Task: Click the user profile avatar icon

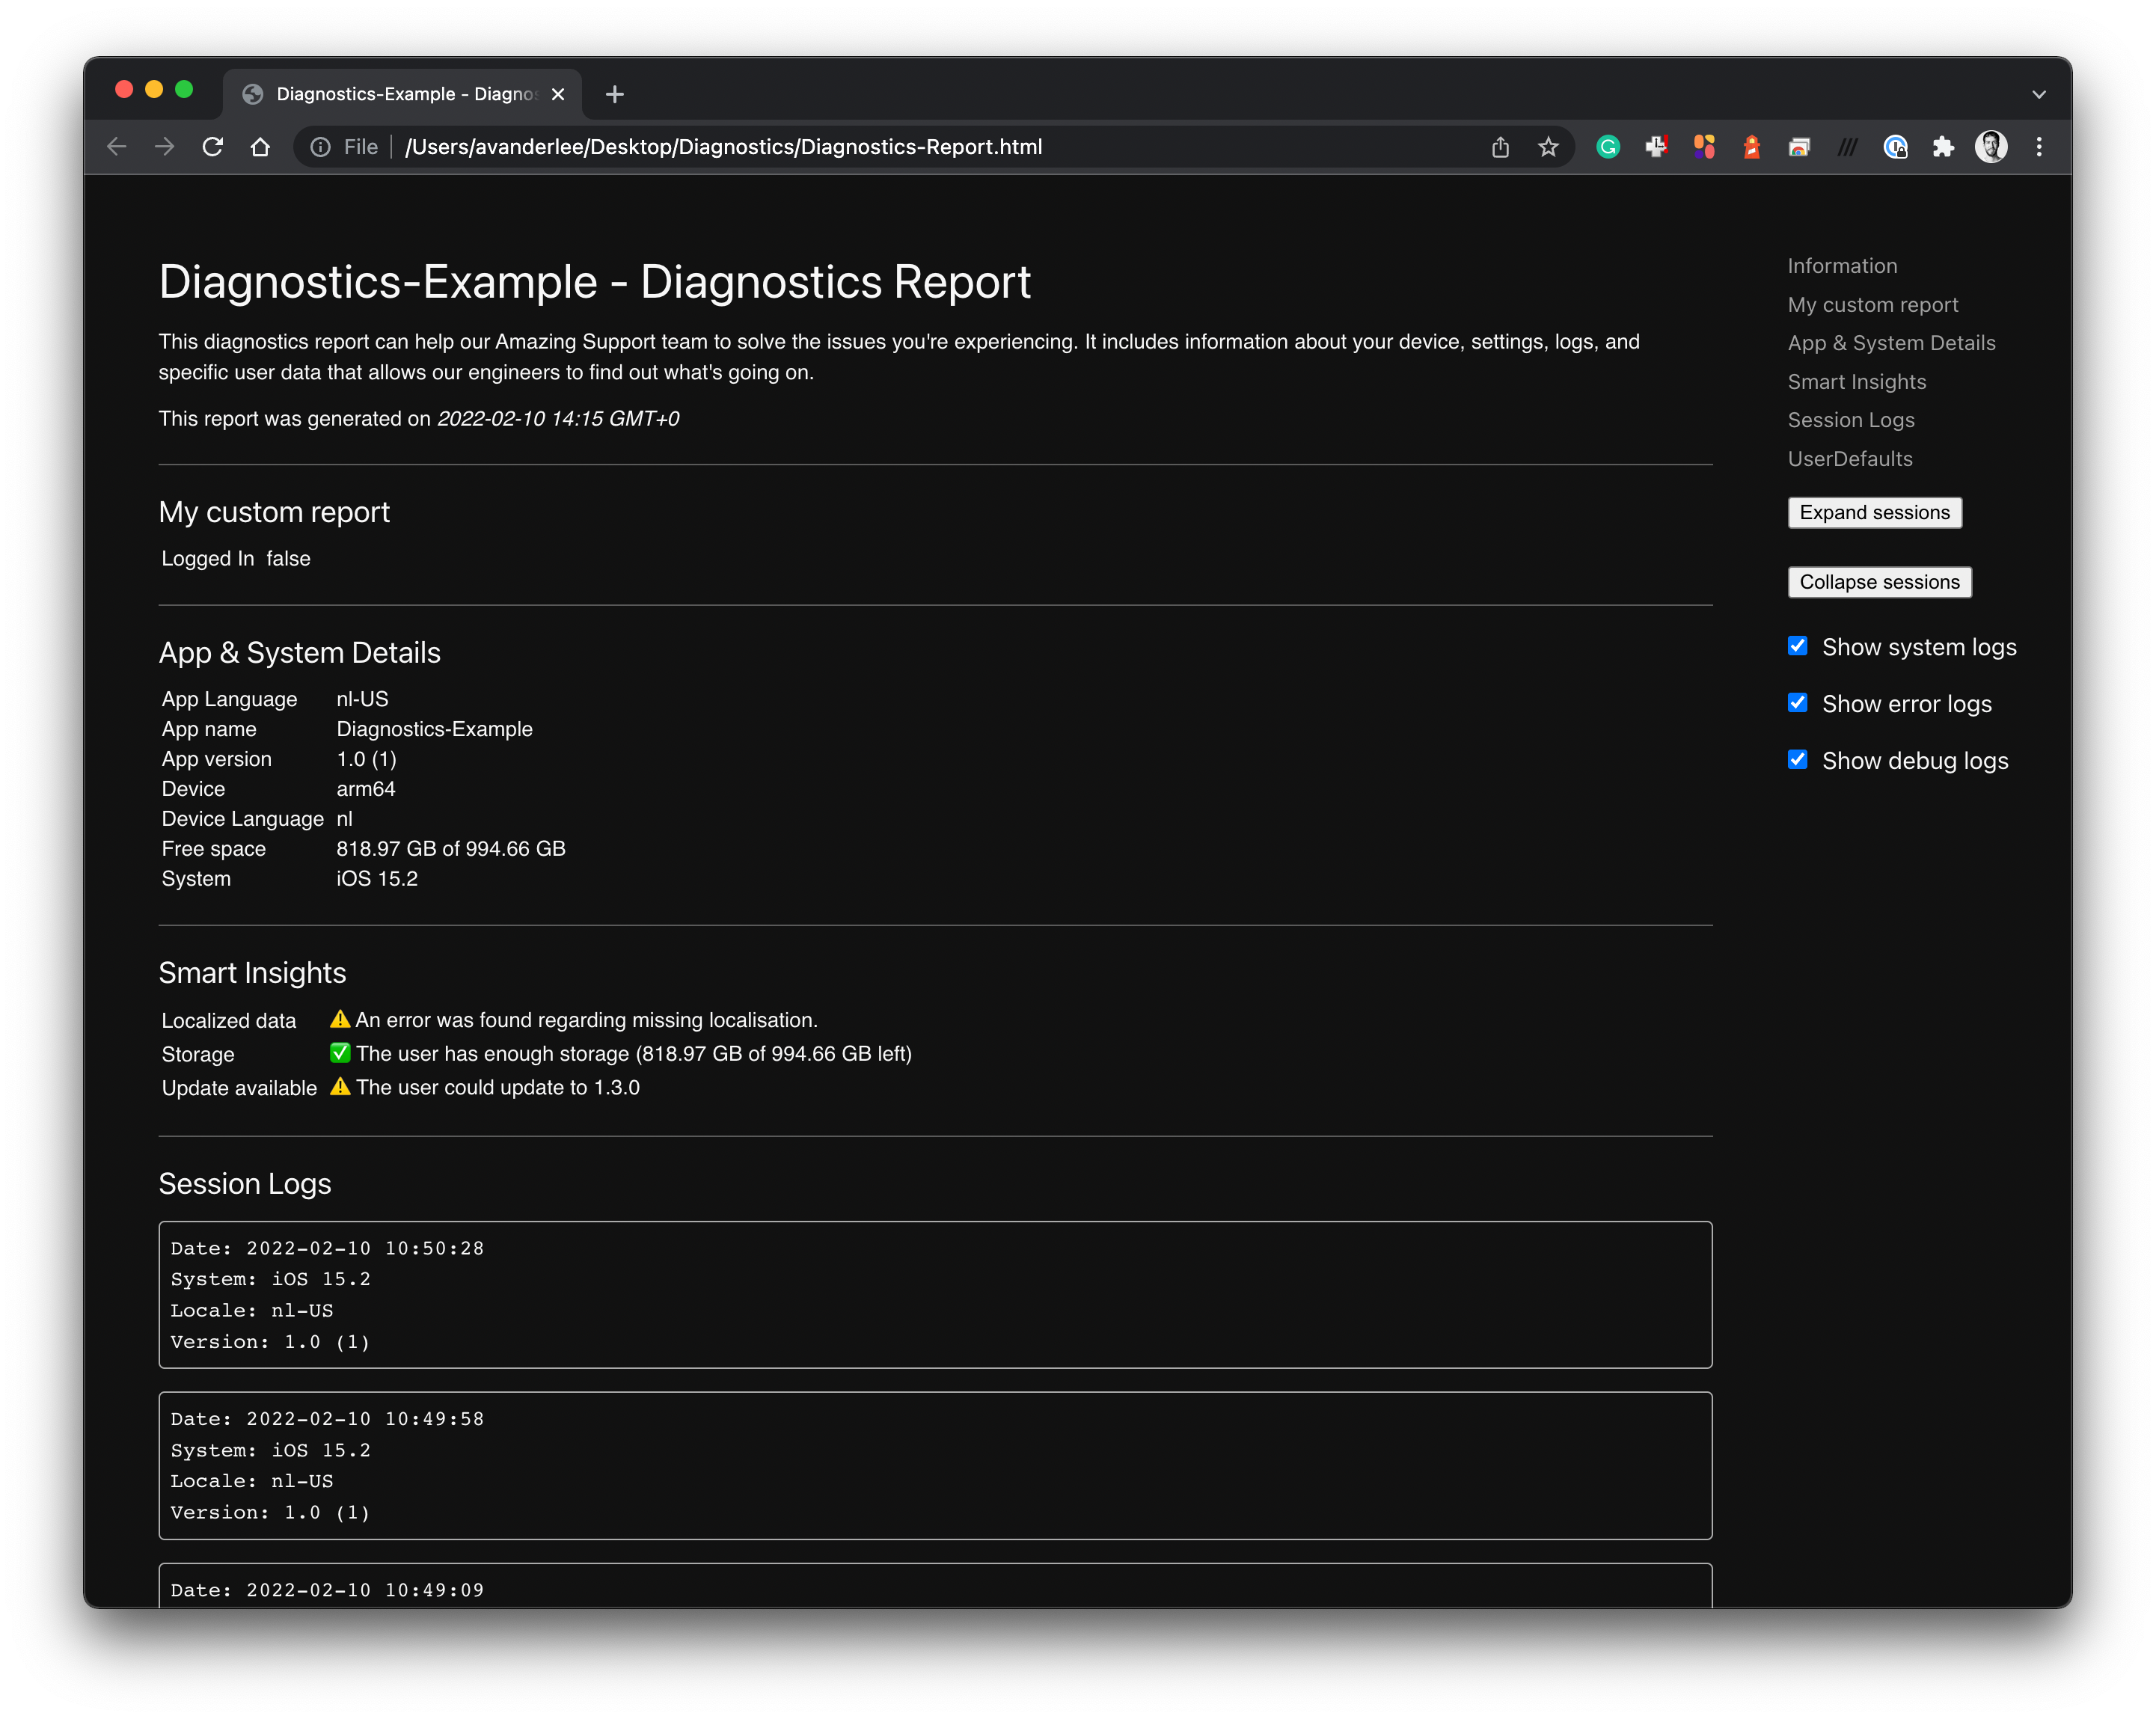Action: click(x=1991, y=147)
